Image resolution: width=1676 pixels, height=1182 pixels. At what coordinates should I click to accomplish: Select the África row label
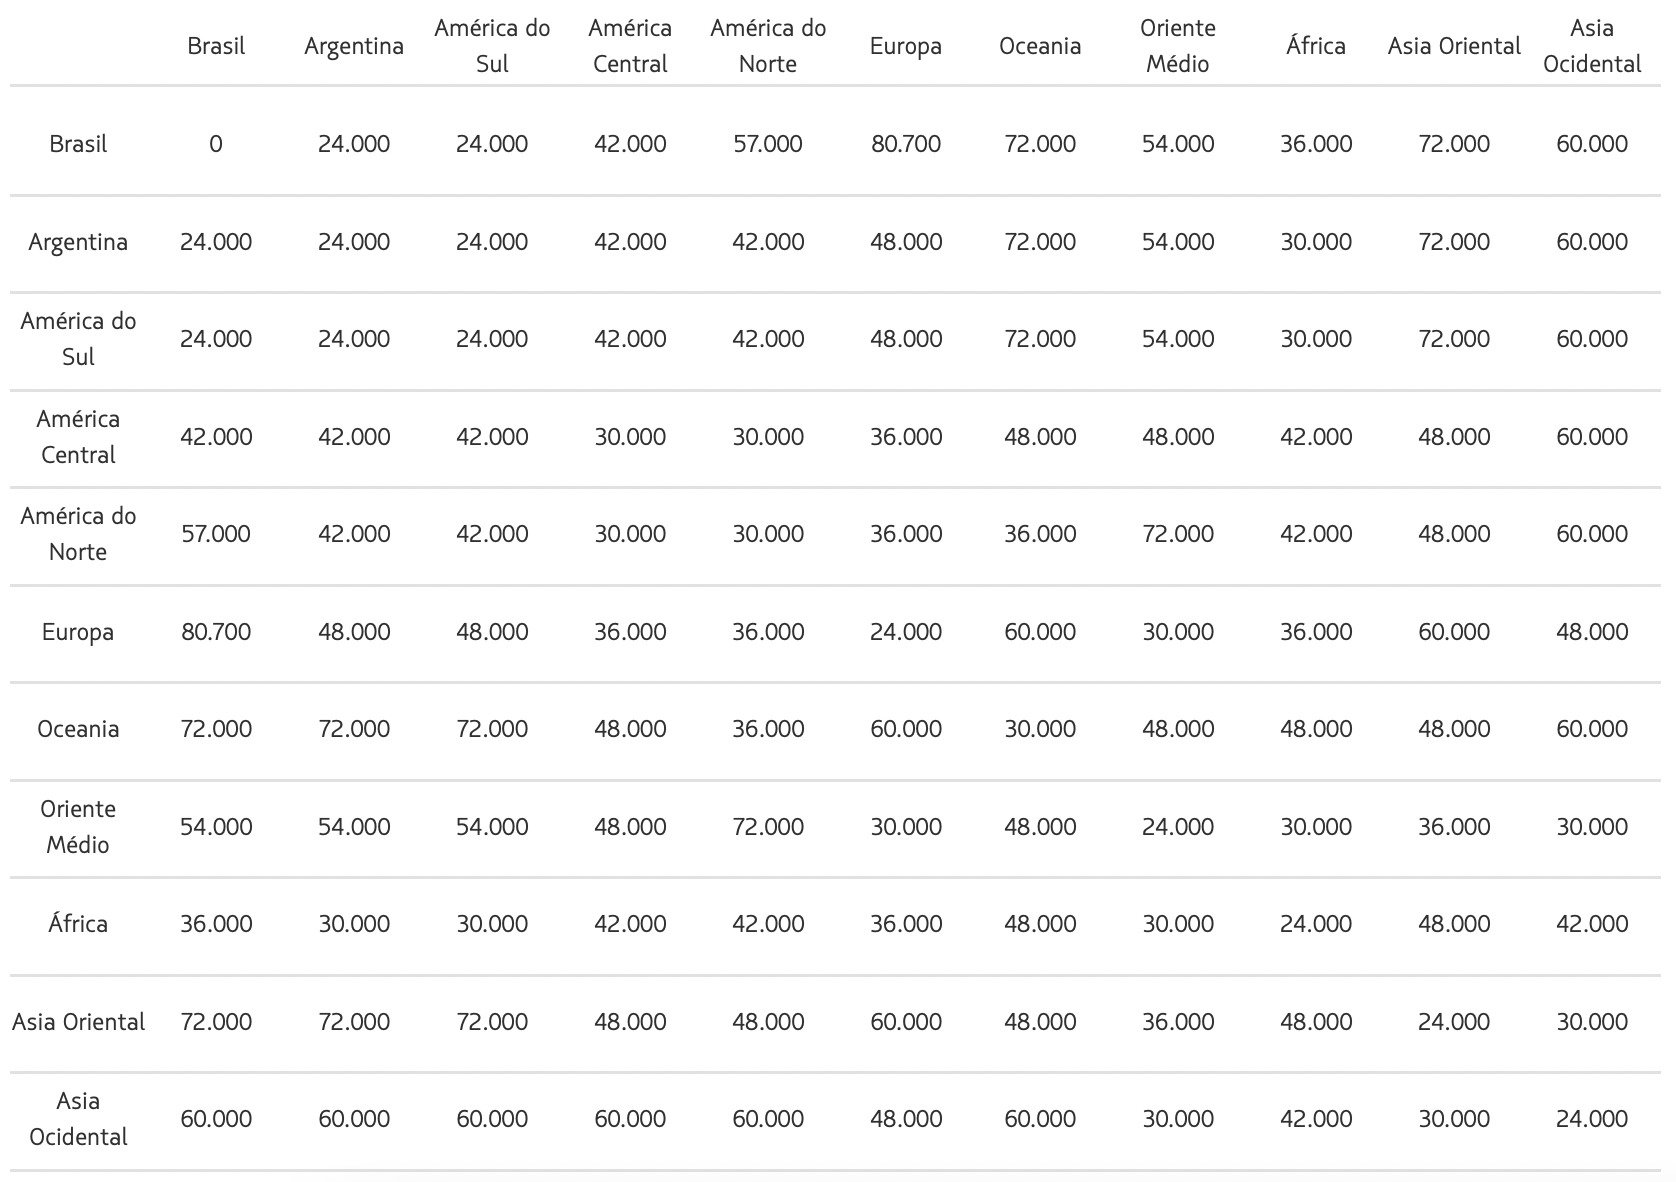pyautogui.click(x=78, y=924)
